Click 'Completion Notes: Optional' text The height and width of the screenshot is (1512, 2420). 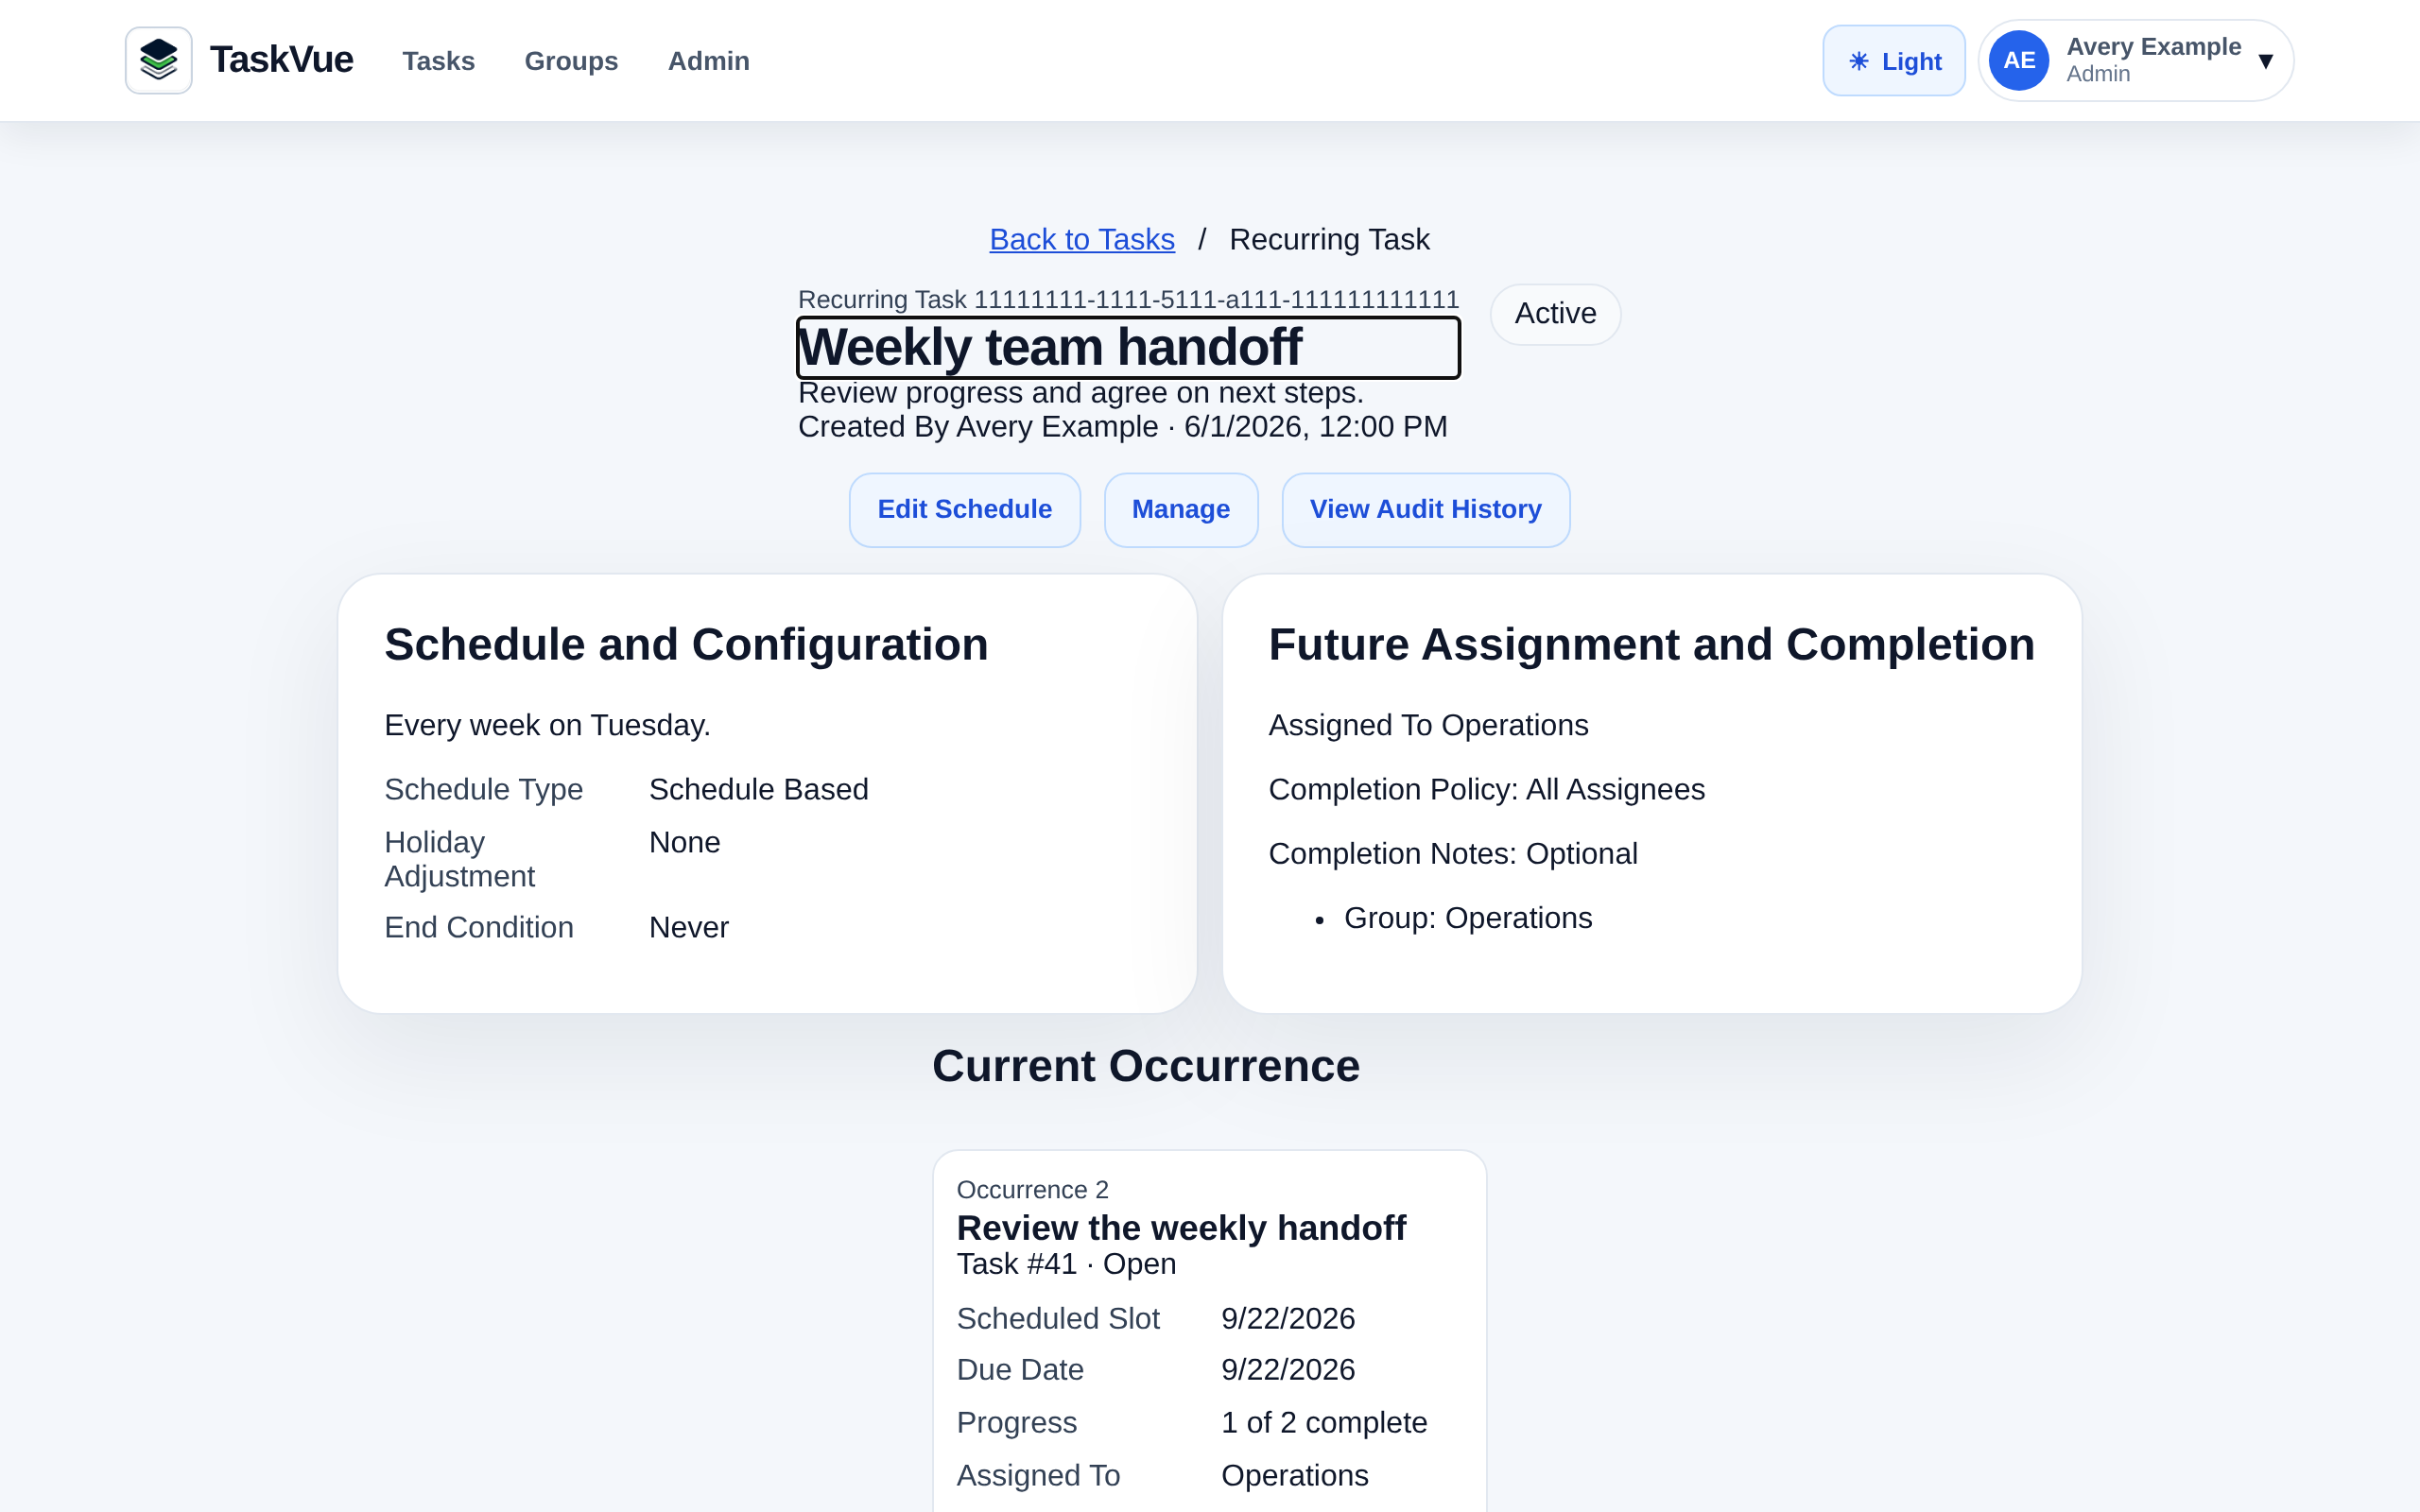coord(1452,853)
